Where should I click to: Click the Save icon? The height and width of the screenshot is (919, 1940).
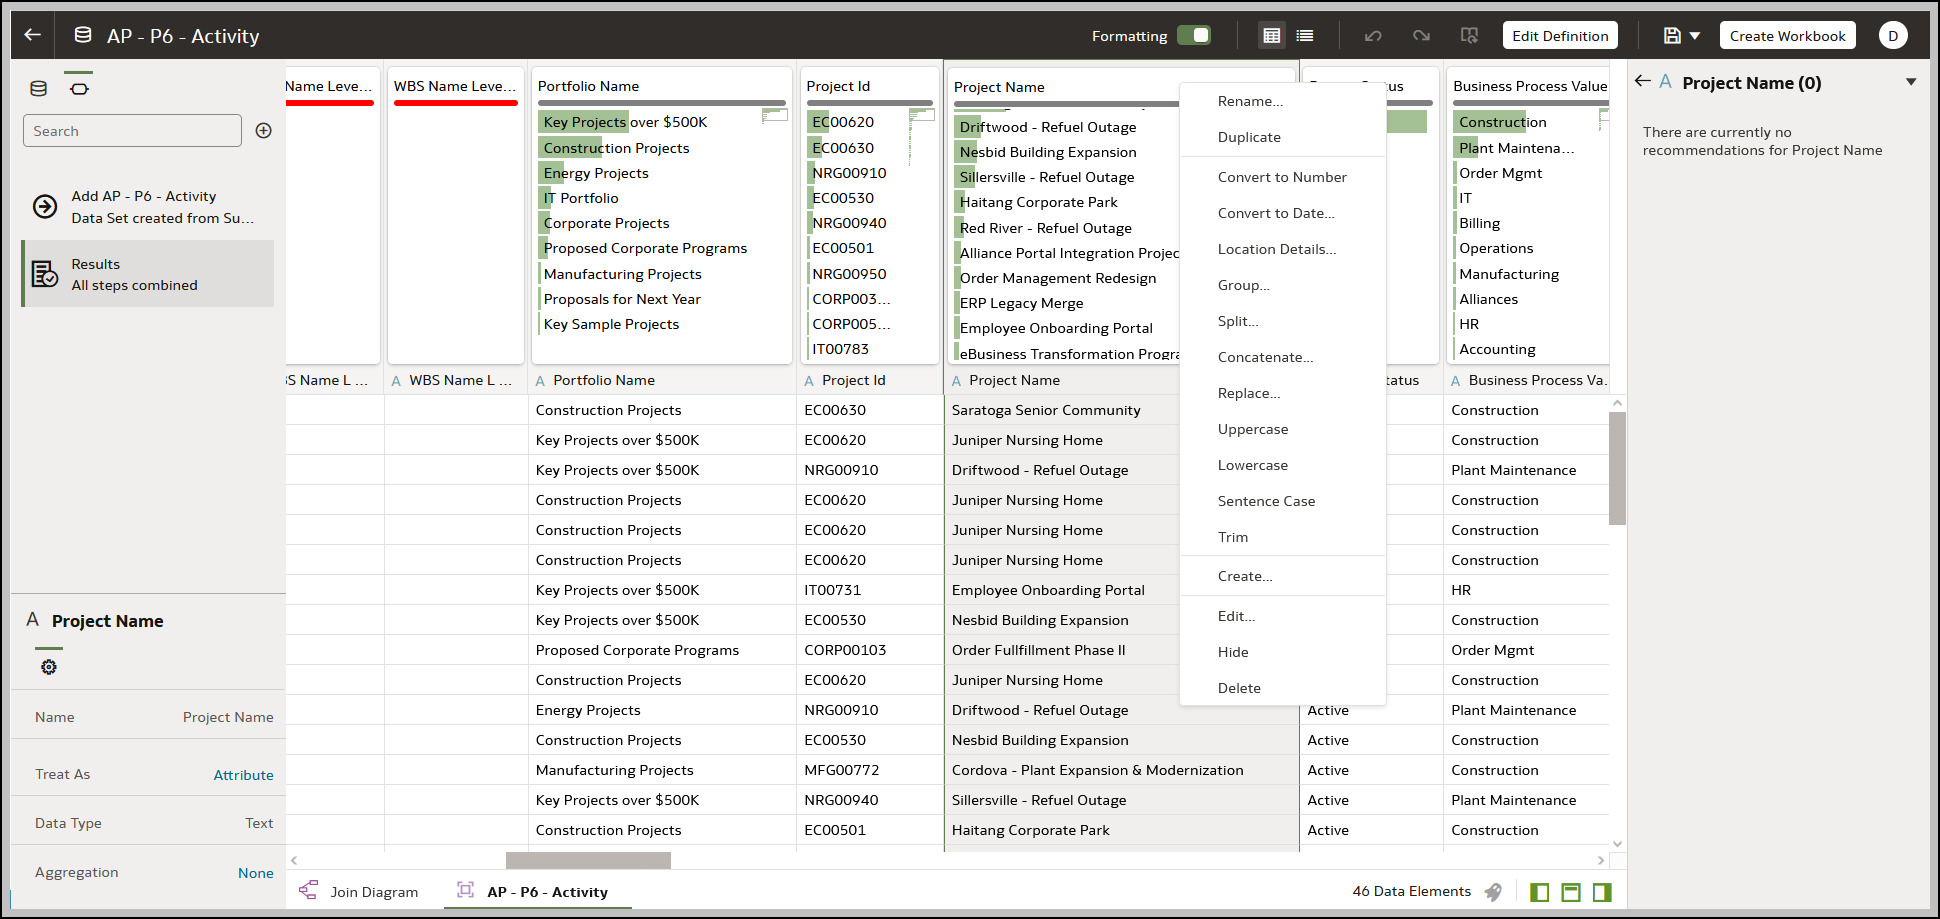pos(1672,35)
